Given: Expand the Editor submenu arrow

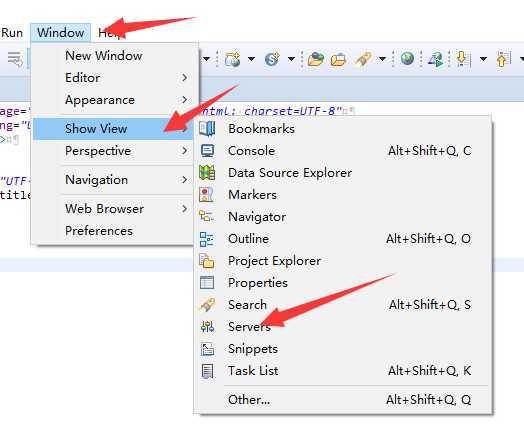Looking at the screenshot, I should 184,78.
